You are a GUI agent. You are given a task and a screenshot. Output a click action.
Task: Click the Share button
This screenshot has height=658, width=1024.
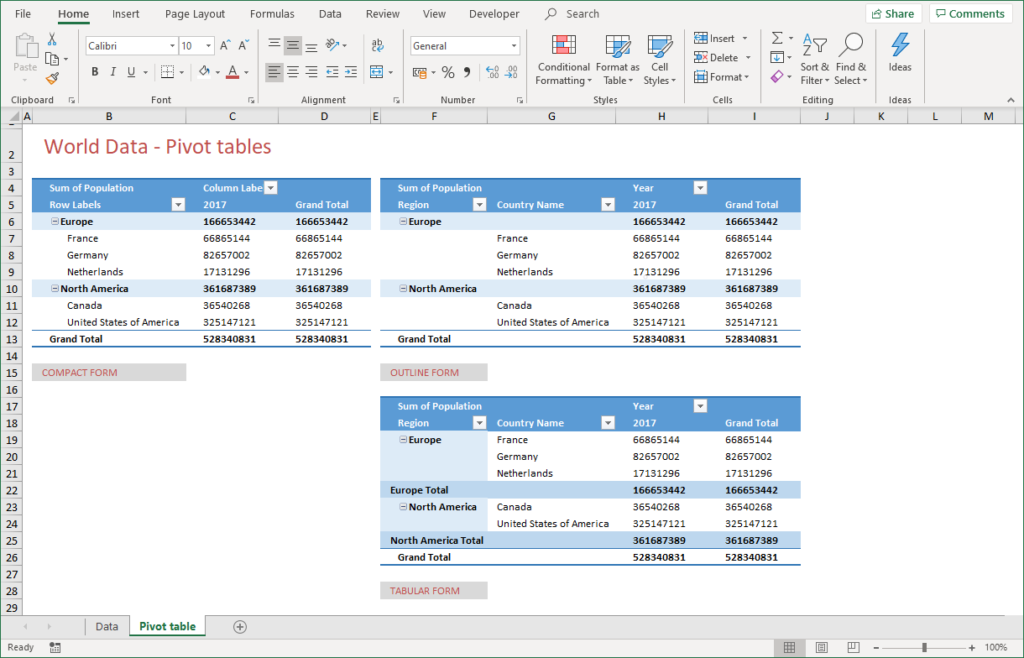click(x=893, y=13)
